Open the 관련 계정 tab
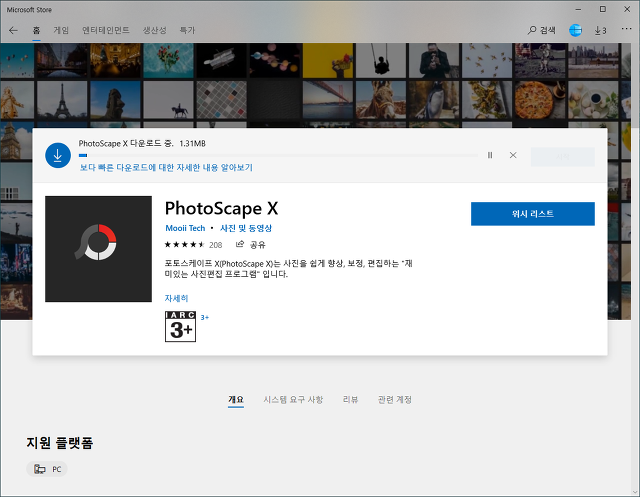 tap(395, 399)
